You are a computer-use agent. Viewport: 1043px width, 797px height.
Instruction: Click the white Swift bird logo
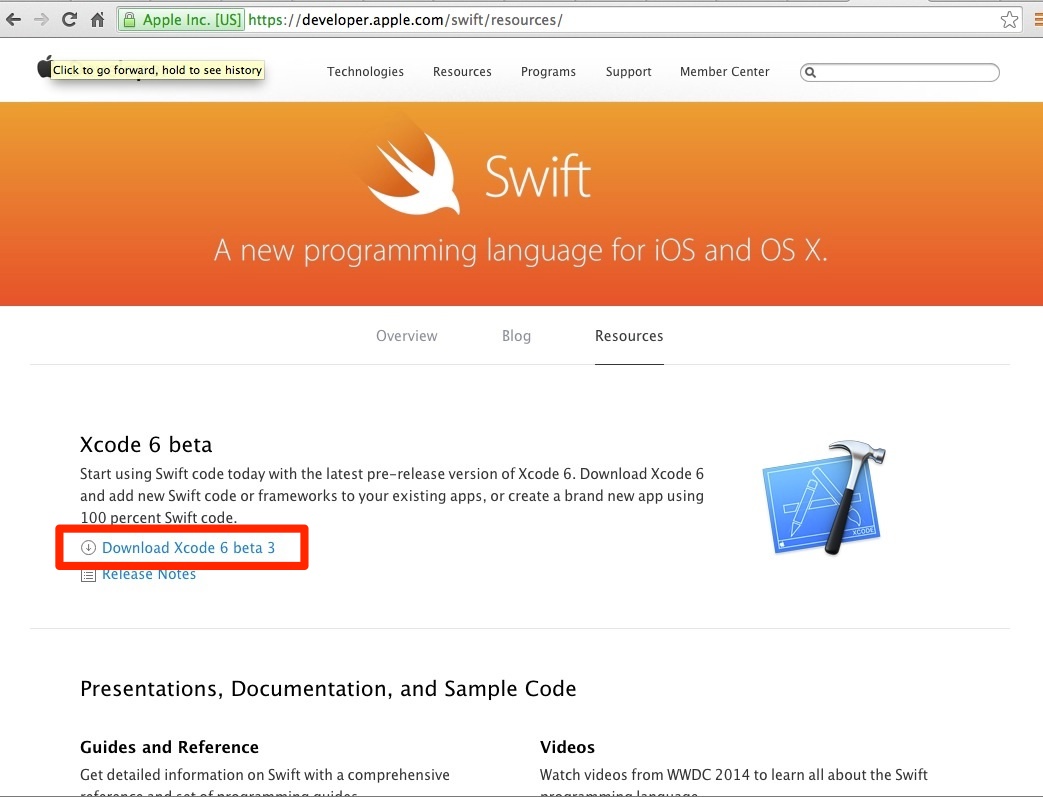pos(414,174)
